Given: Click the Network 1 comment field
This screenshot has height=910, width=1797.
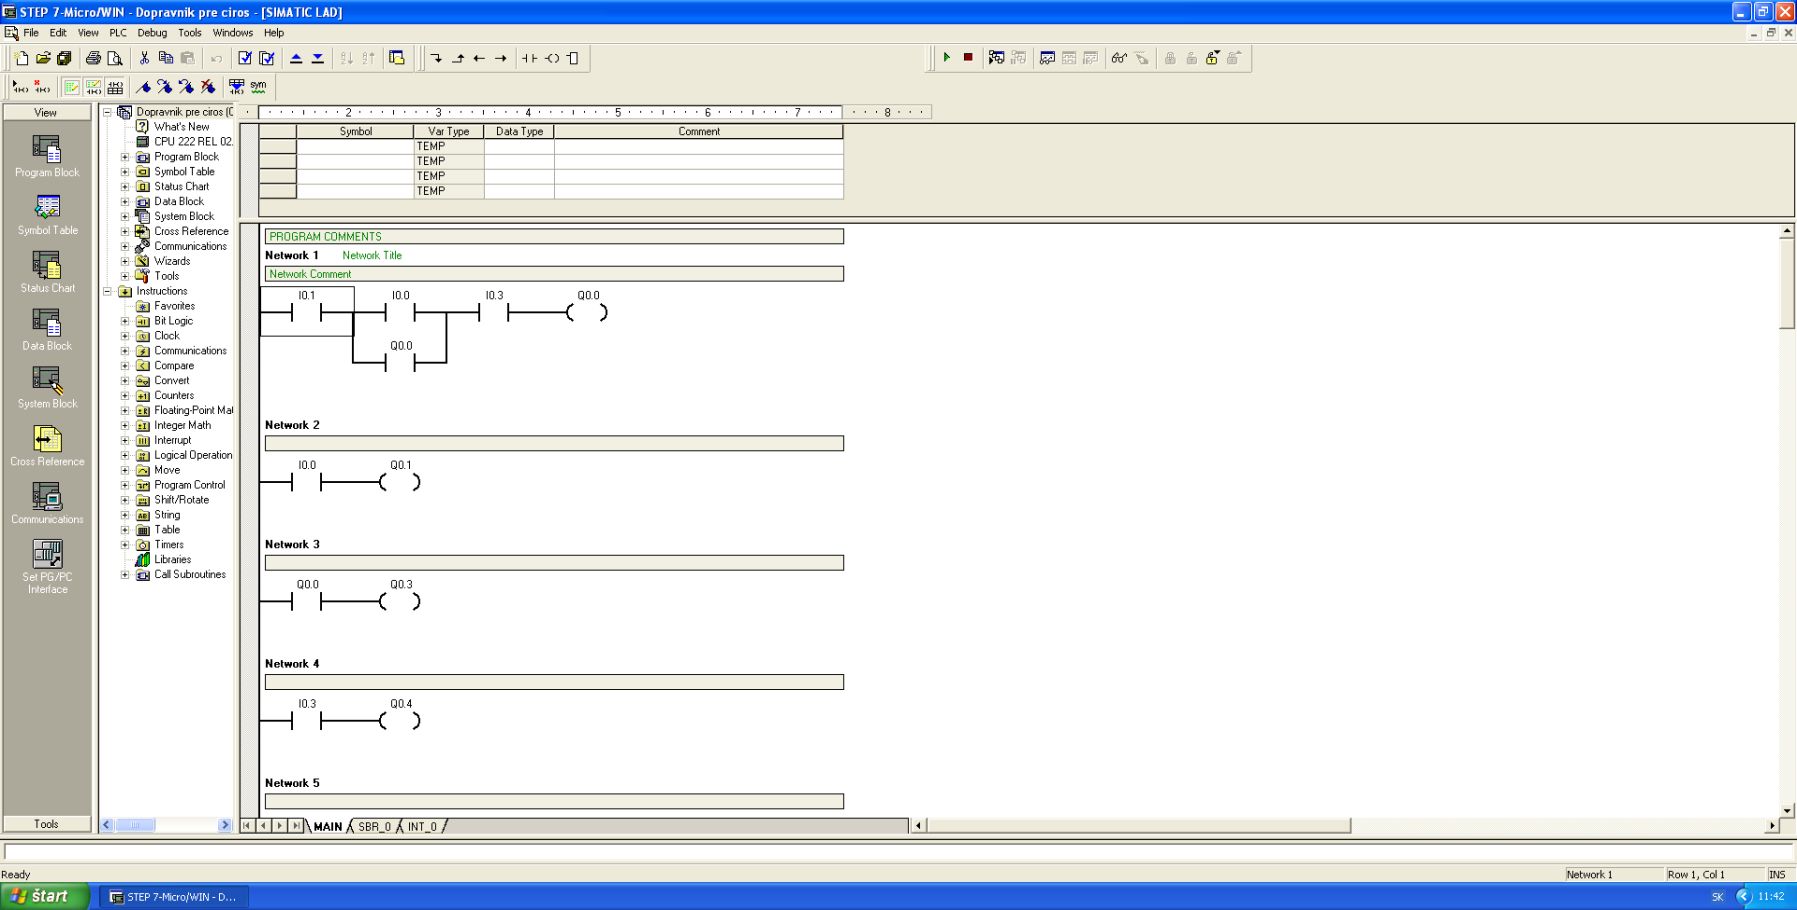Looking at the screenshot, I should [554, 274].
